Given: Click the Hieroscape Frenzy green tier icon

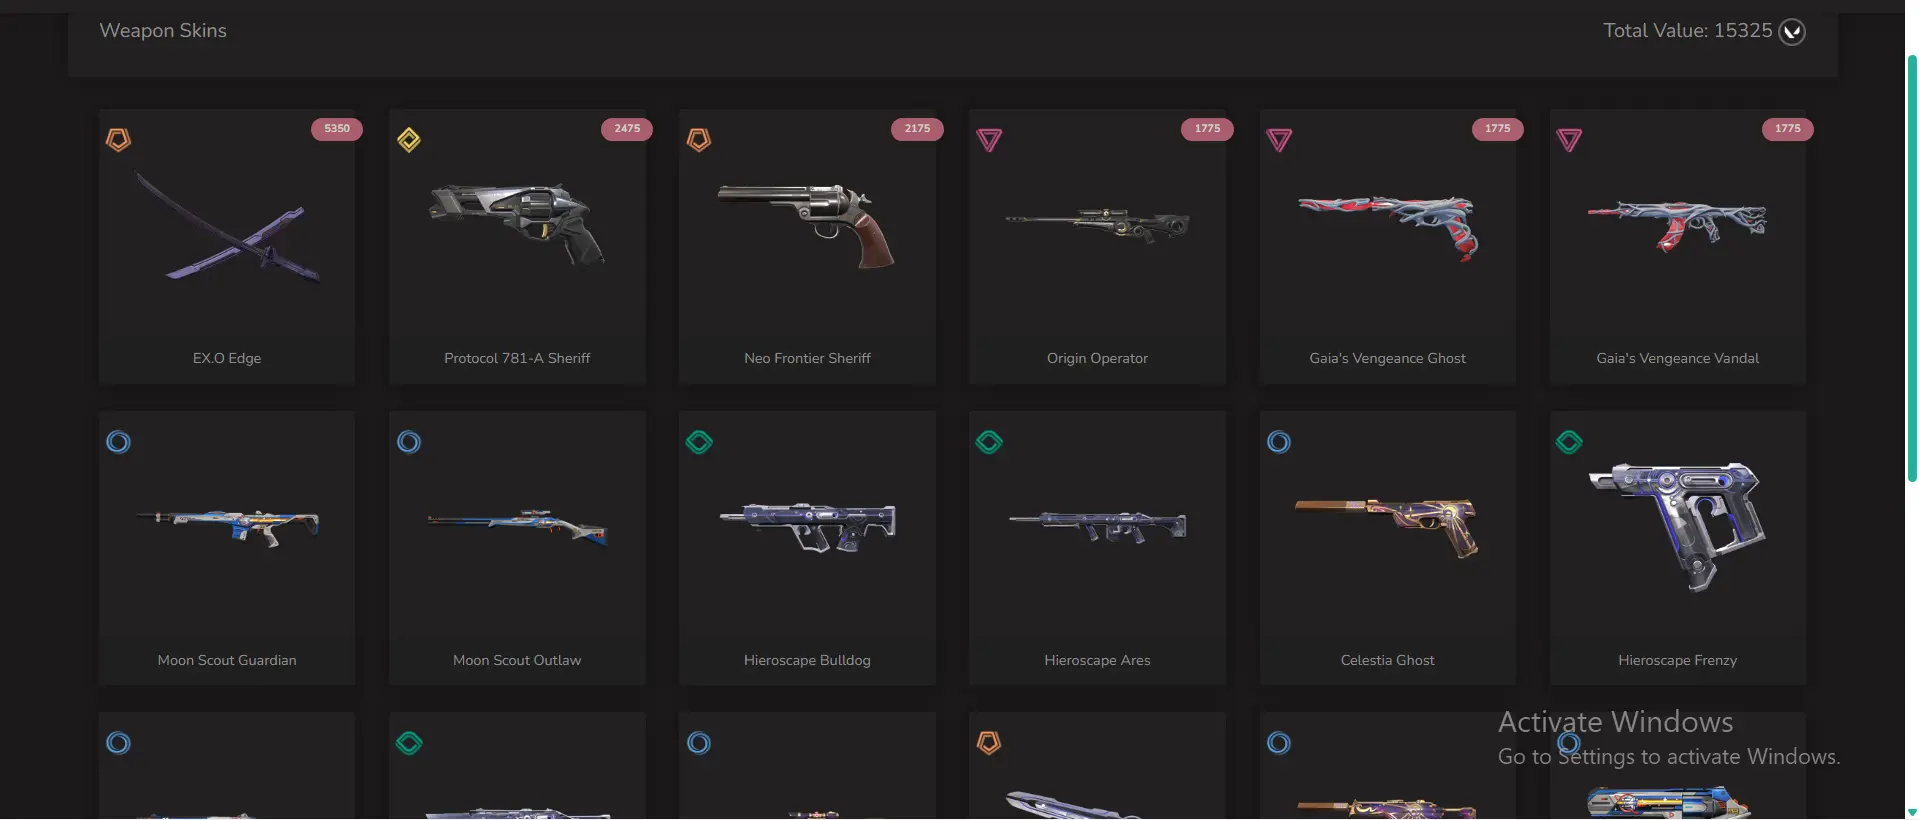Looking at the screenshot, I should (1569, 442).
